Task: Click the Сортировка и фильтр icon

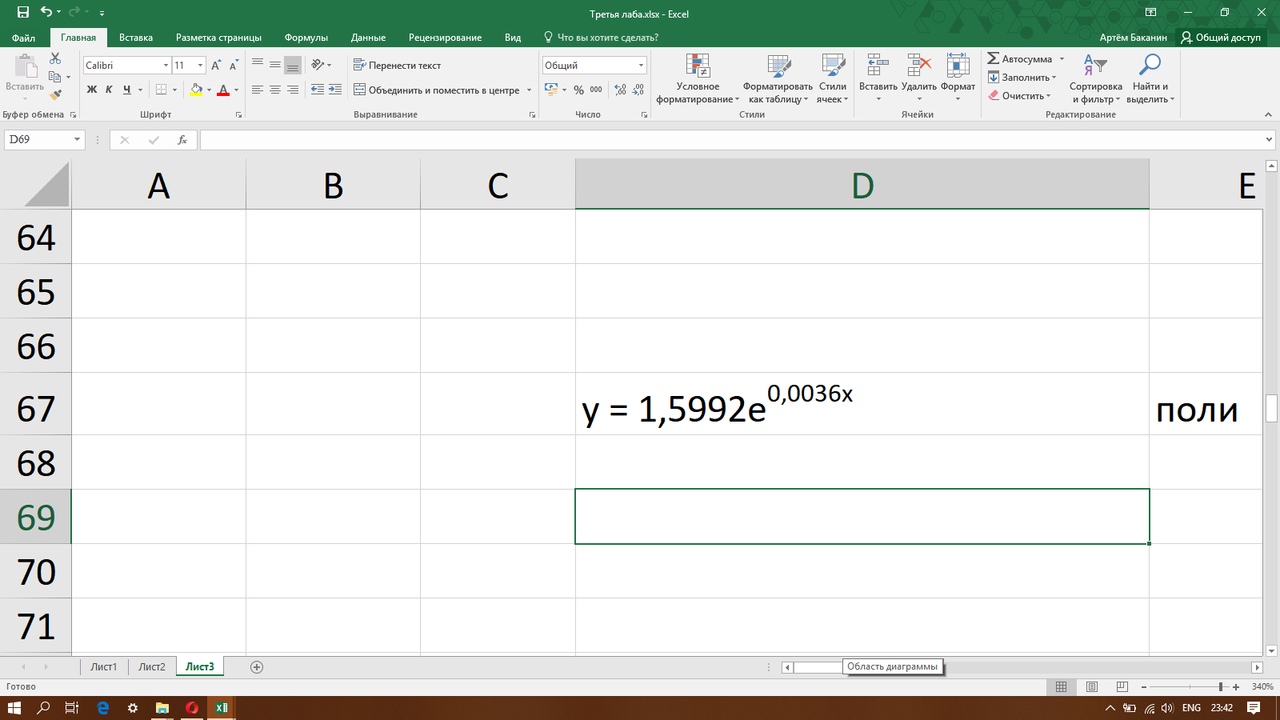Action: tap(1095, 66)
